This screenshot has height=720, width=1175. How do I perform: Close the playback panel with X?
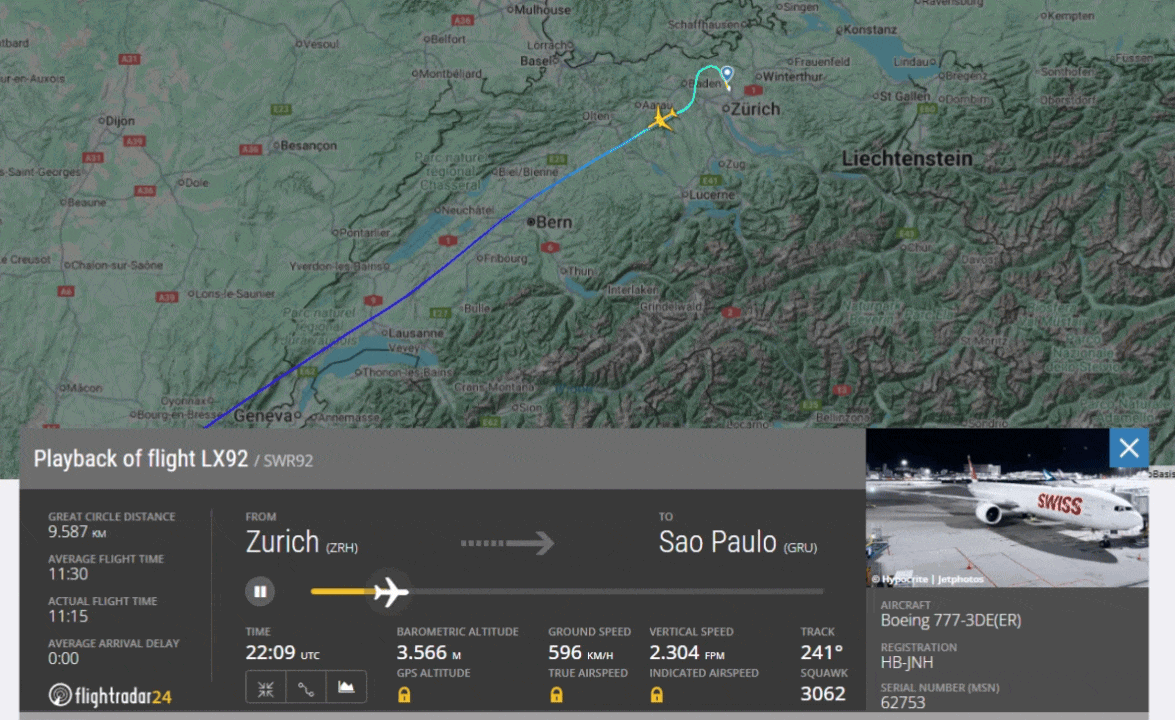tap(1129, 448)
